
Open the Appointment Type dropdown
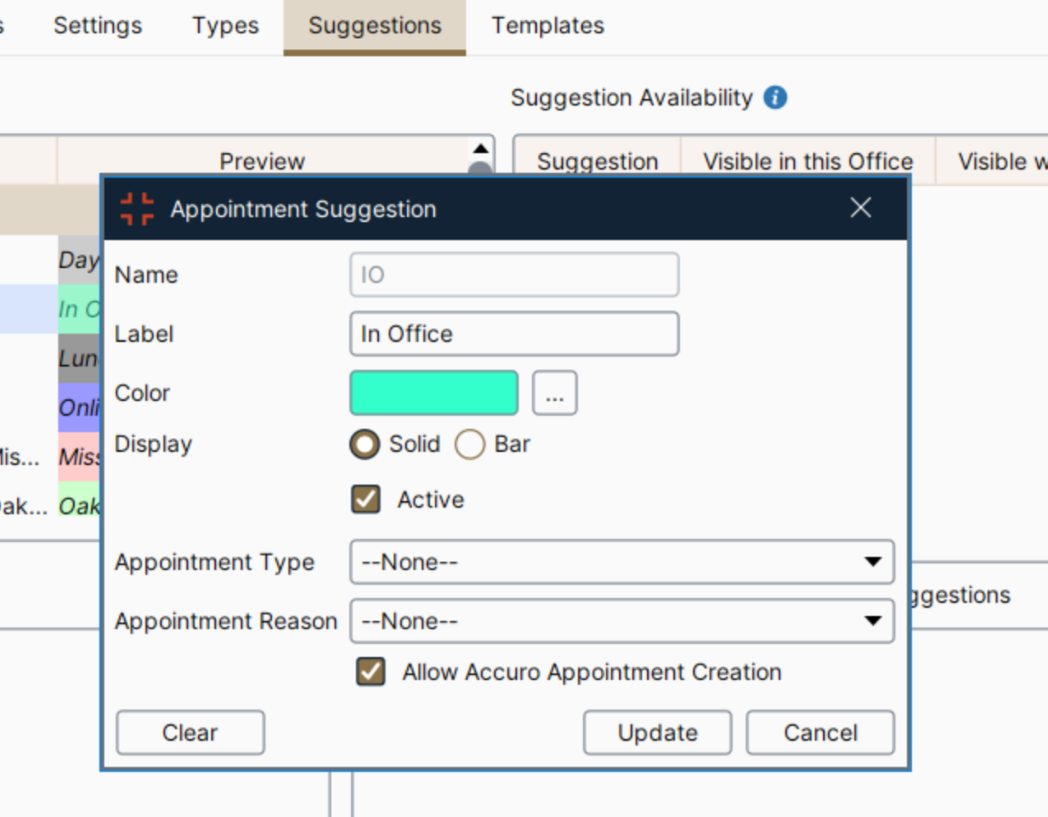[621, 562]
